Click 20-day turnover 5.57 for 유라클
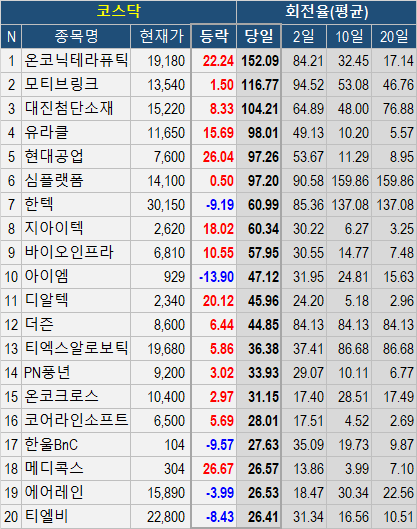Viewport: 417px width, 529px height. coord(402,133)
